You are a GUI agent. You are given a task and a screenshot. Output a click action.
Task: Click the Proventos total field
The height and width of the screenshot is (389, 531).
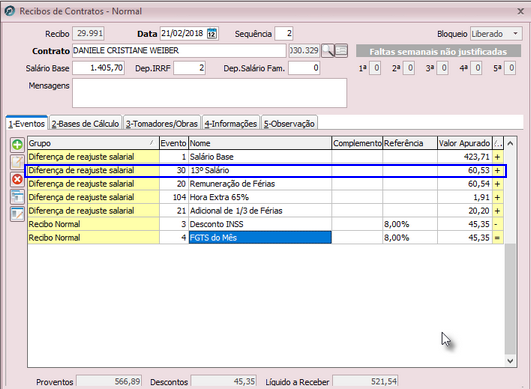(109, 382)
